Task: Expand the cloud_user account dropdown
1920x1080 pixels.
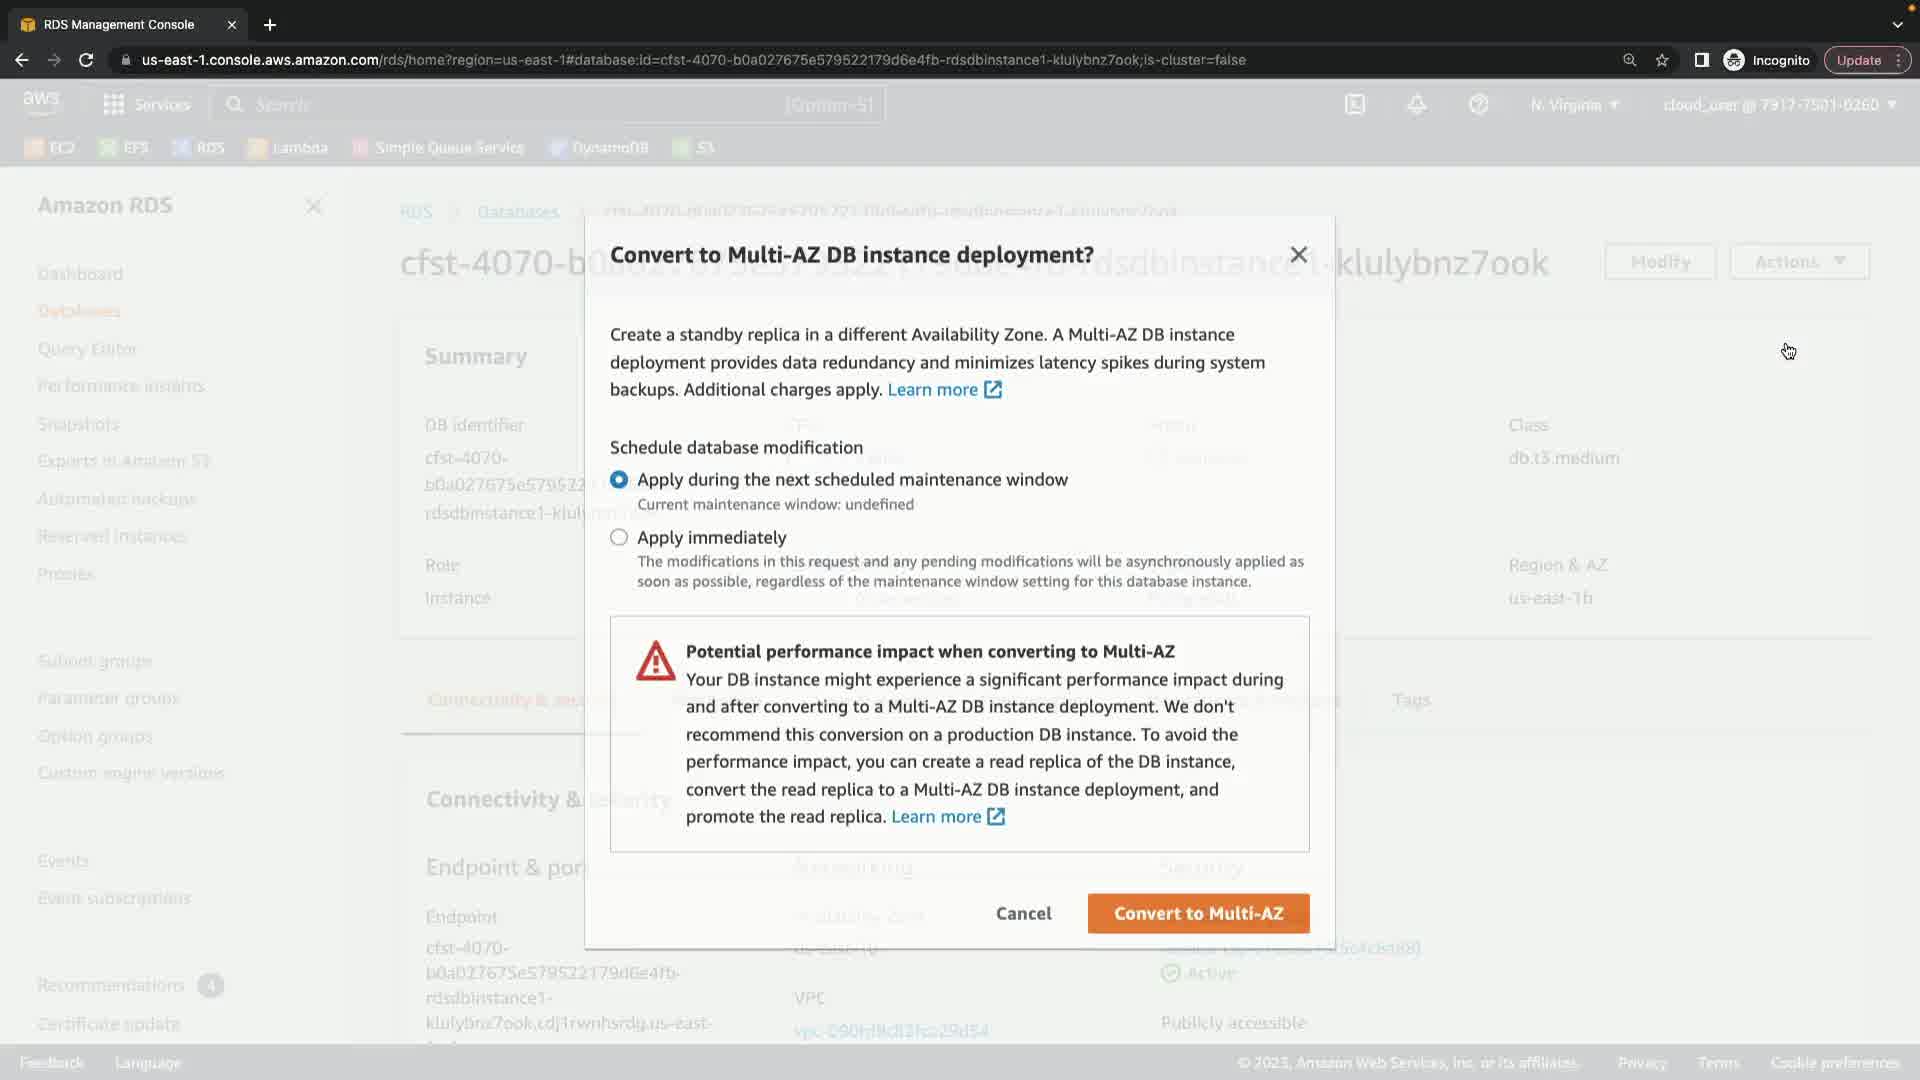Action: (x=1779, y=104)
